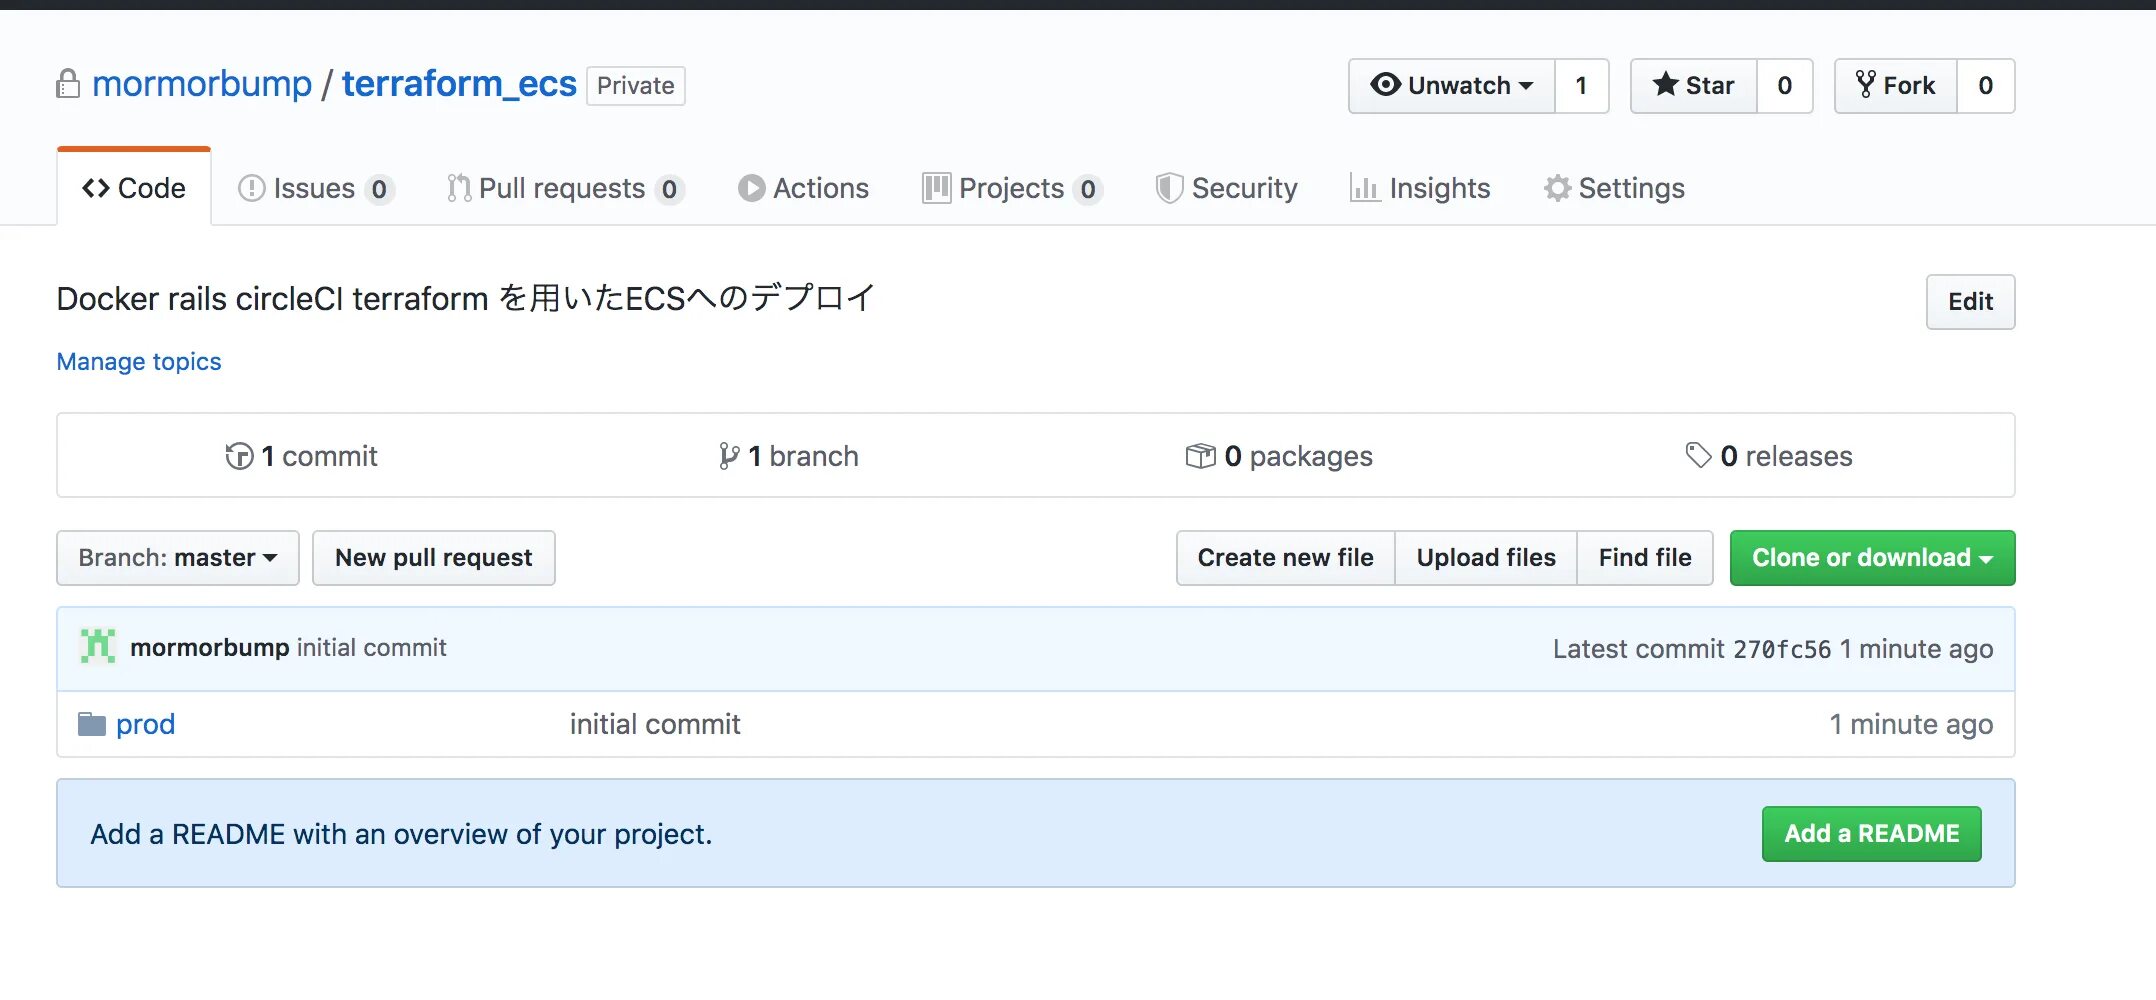View the Insights tab

pyautogui.click(x=1420, y=188)
